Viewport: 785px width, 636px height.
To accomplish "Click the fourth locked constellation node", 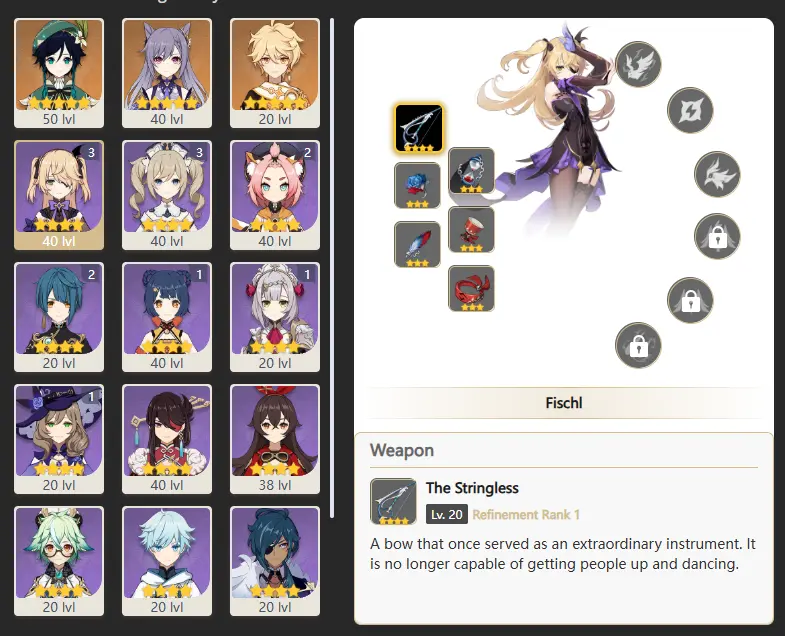I will click(717, 236).
